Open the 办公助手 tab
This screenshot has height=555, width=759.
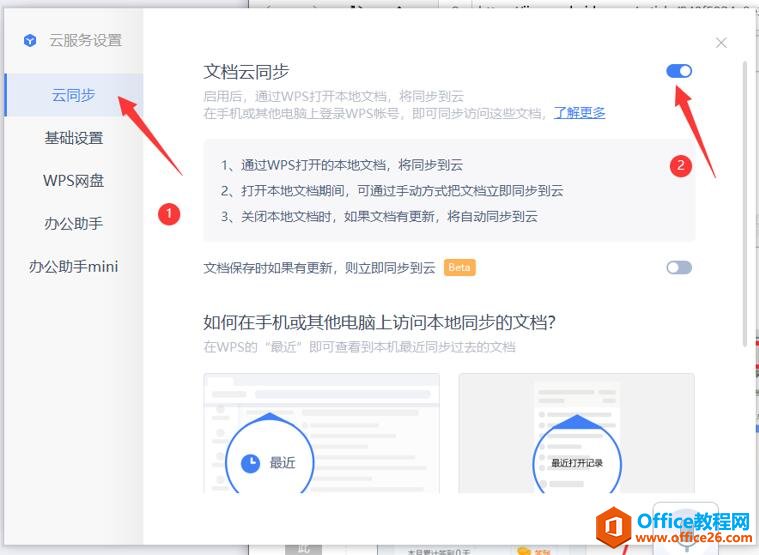pyautogui.click(x=74, y=224)
